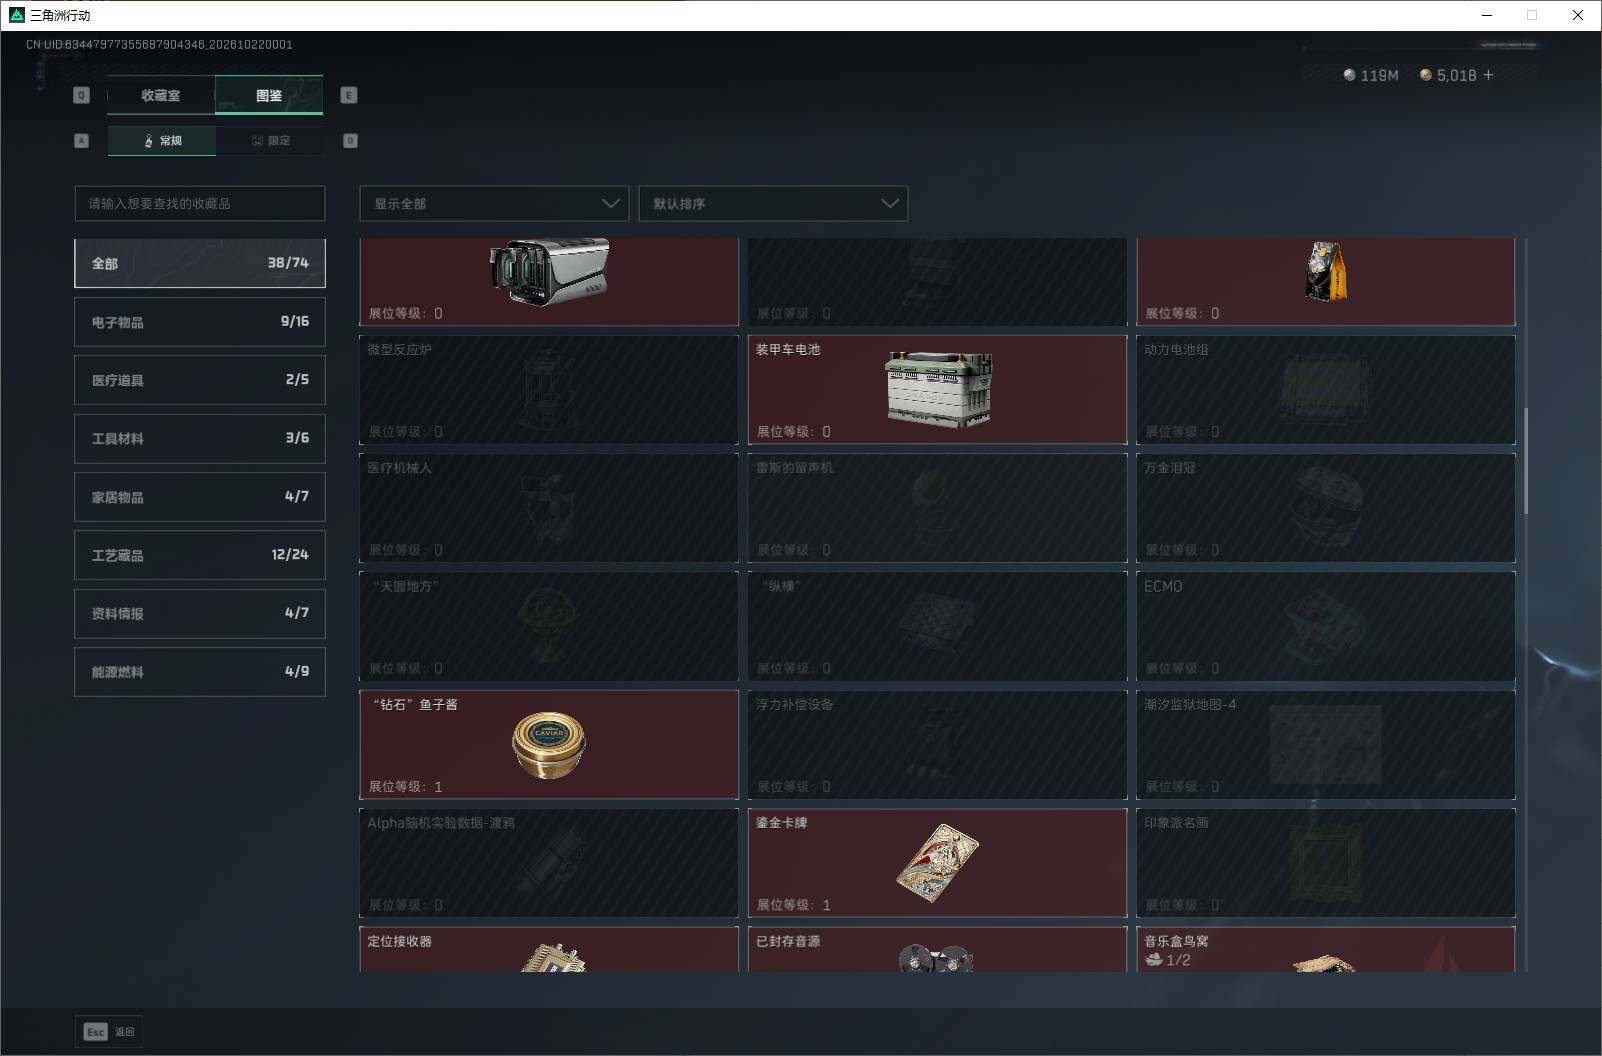
Task: Open the locked 雷斯的留声机 card
Action: point(937,508)
